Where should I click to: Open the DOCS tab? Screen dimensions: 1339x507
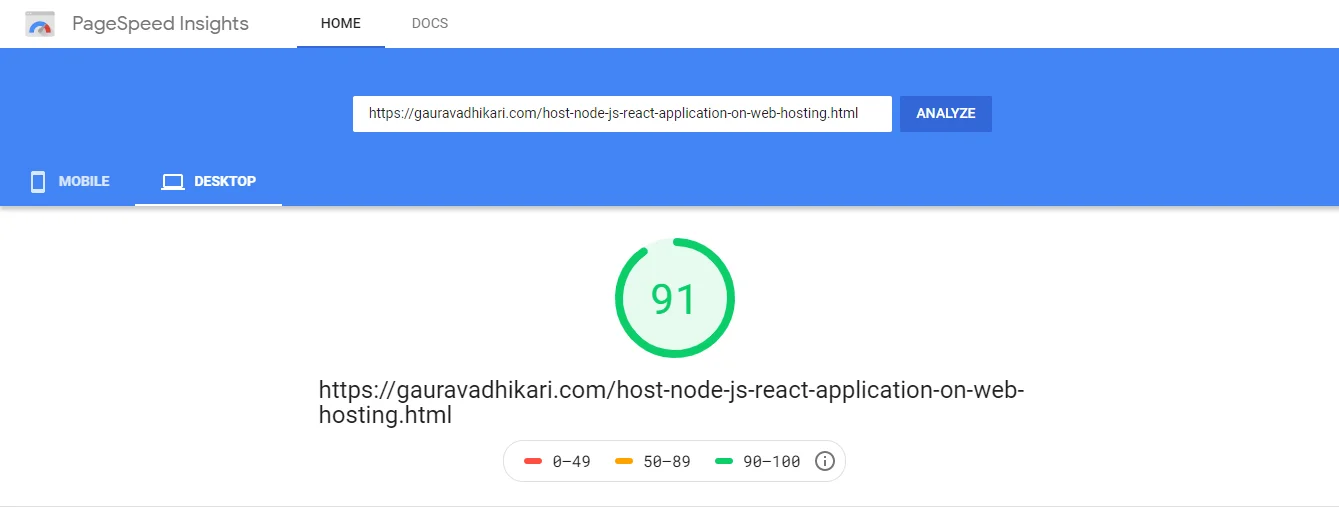point(430,24)
